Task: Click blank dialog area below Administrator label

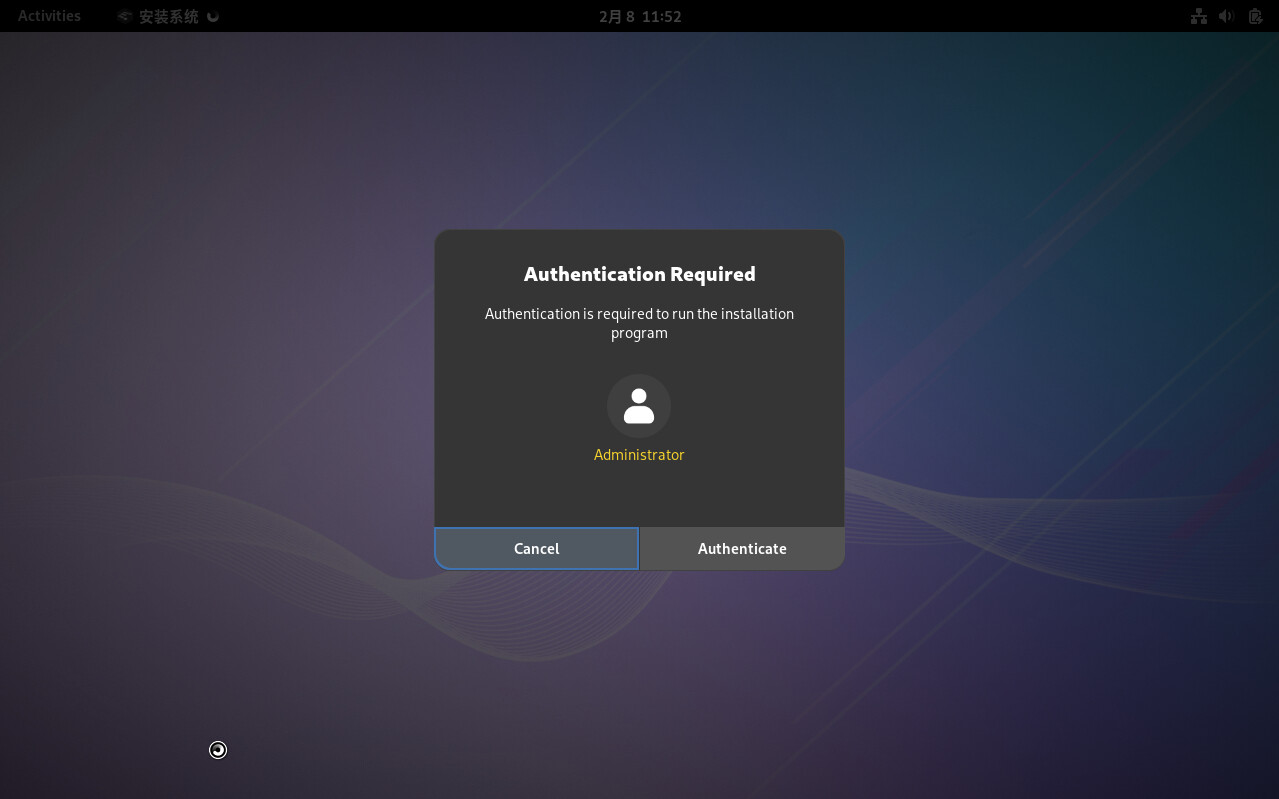Action: [639, 495]
